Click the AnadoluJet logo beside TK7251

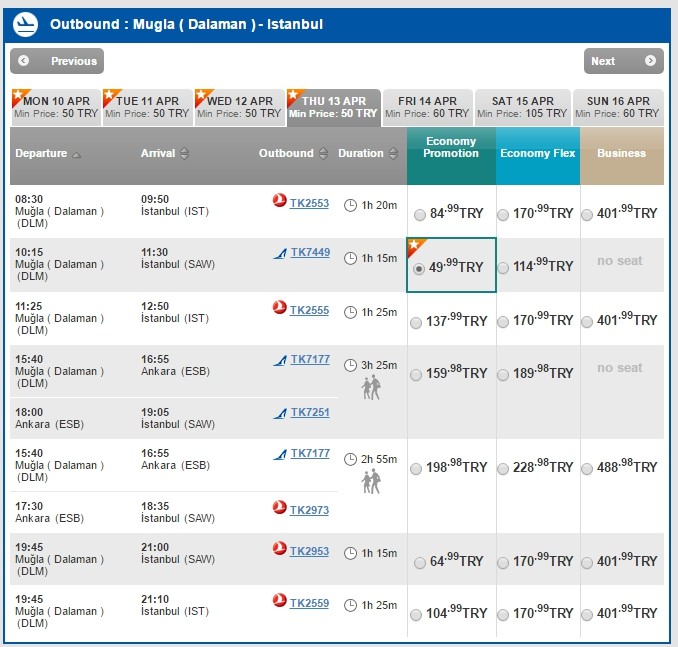[x=279, y=412]
